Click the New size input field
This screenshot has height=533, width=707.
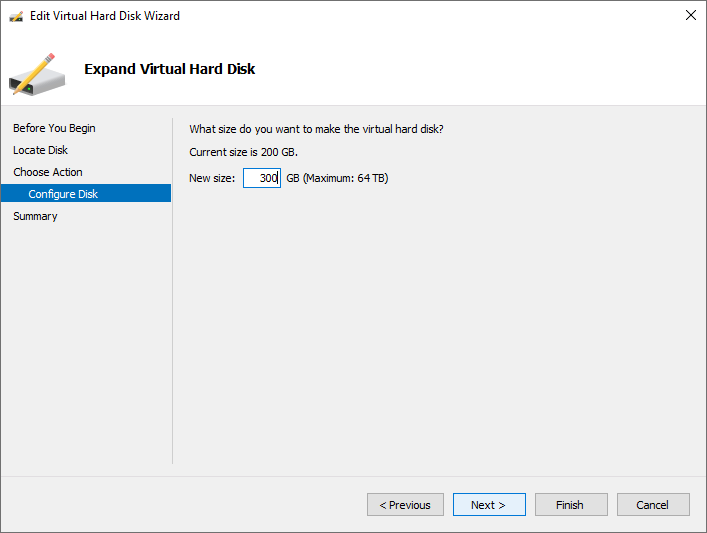click(x=261, y=178)
